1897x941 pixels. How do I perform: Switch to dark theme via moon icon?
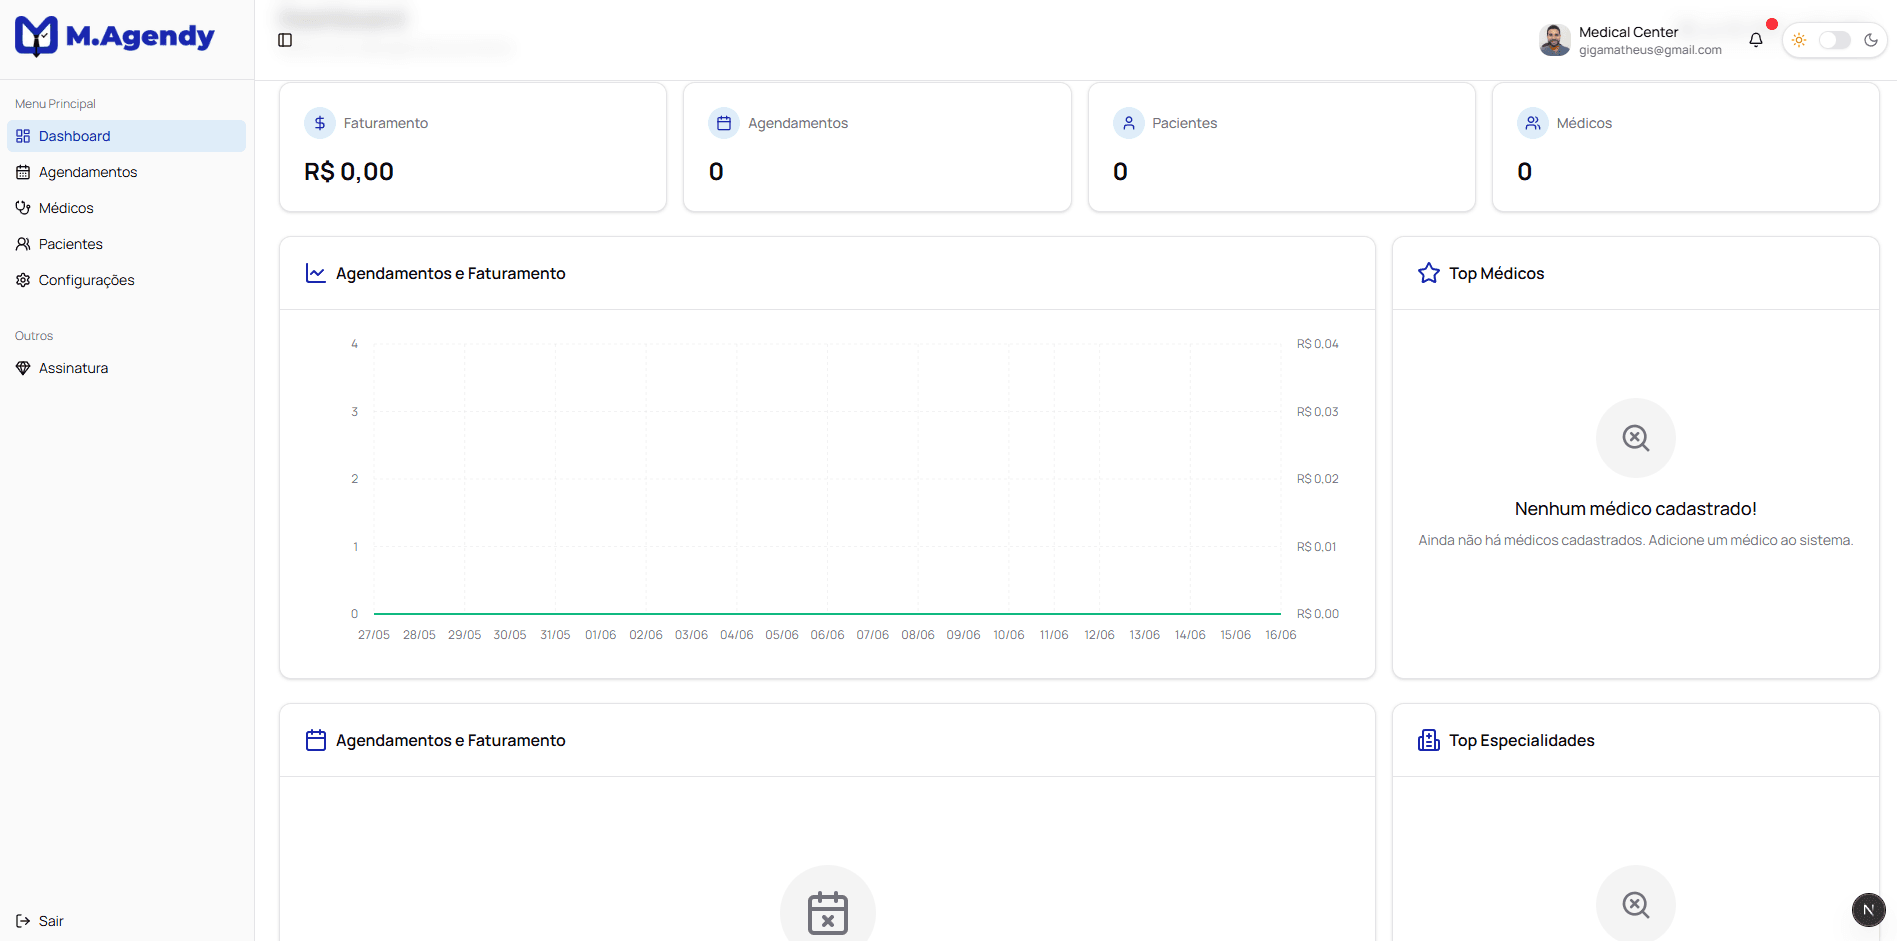[x=1872, y=40]
